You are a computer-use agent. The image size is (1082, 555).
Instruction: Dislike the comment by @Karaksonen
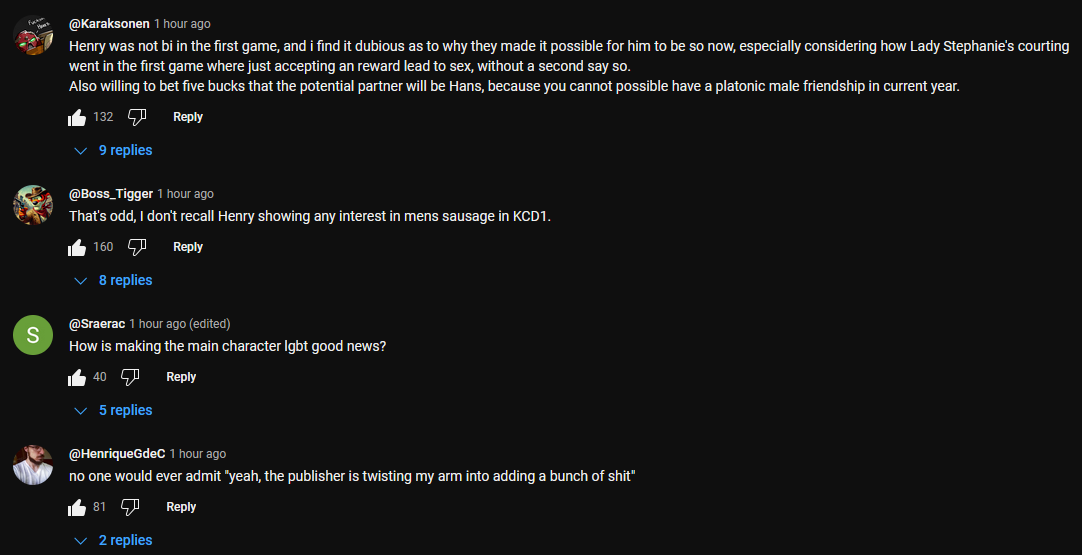point(137,117)
